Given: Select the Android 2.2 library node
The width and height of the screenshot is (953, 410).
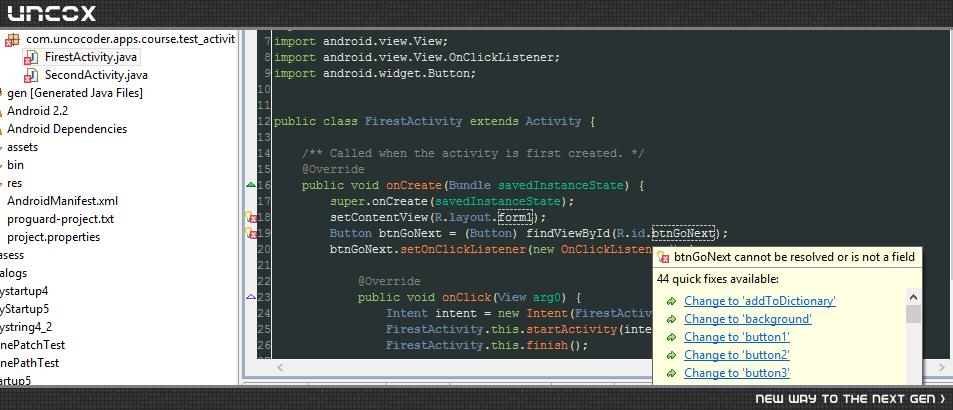Looking at the screenshot, I should coord(37,111).
